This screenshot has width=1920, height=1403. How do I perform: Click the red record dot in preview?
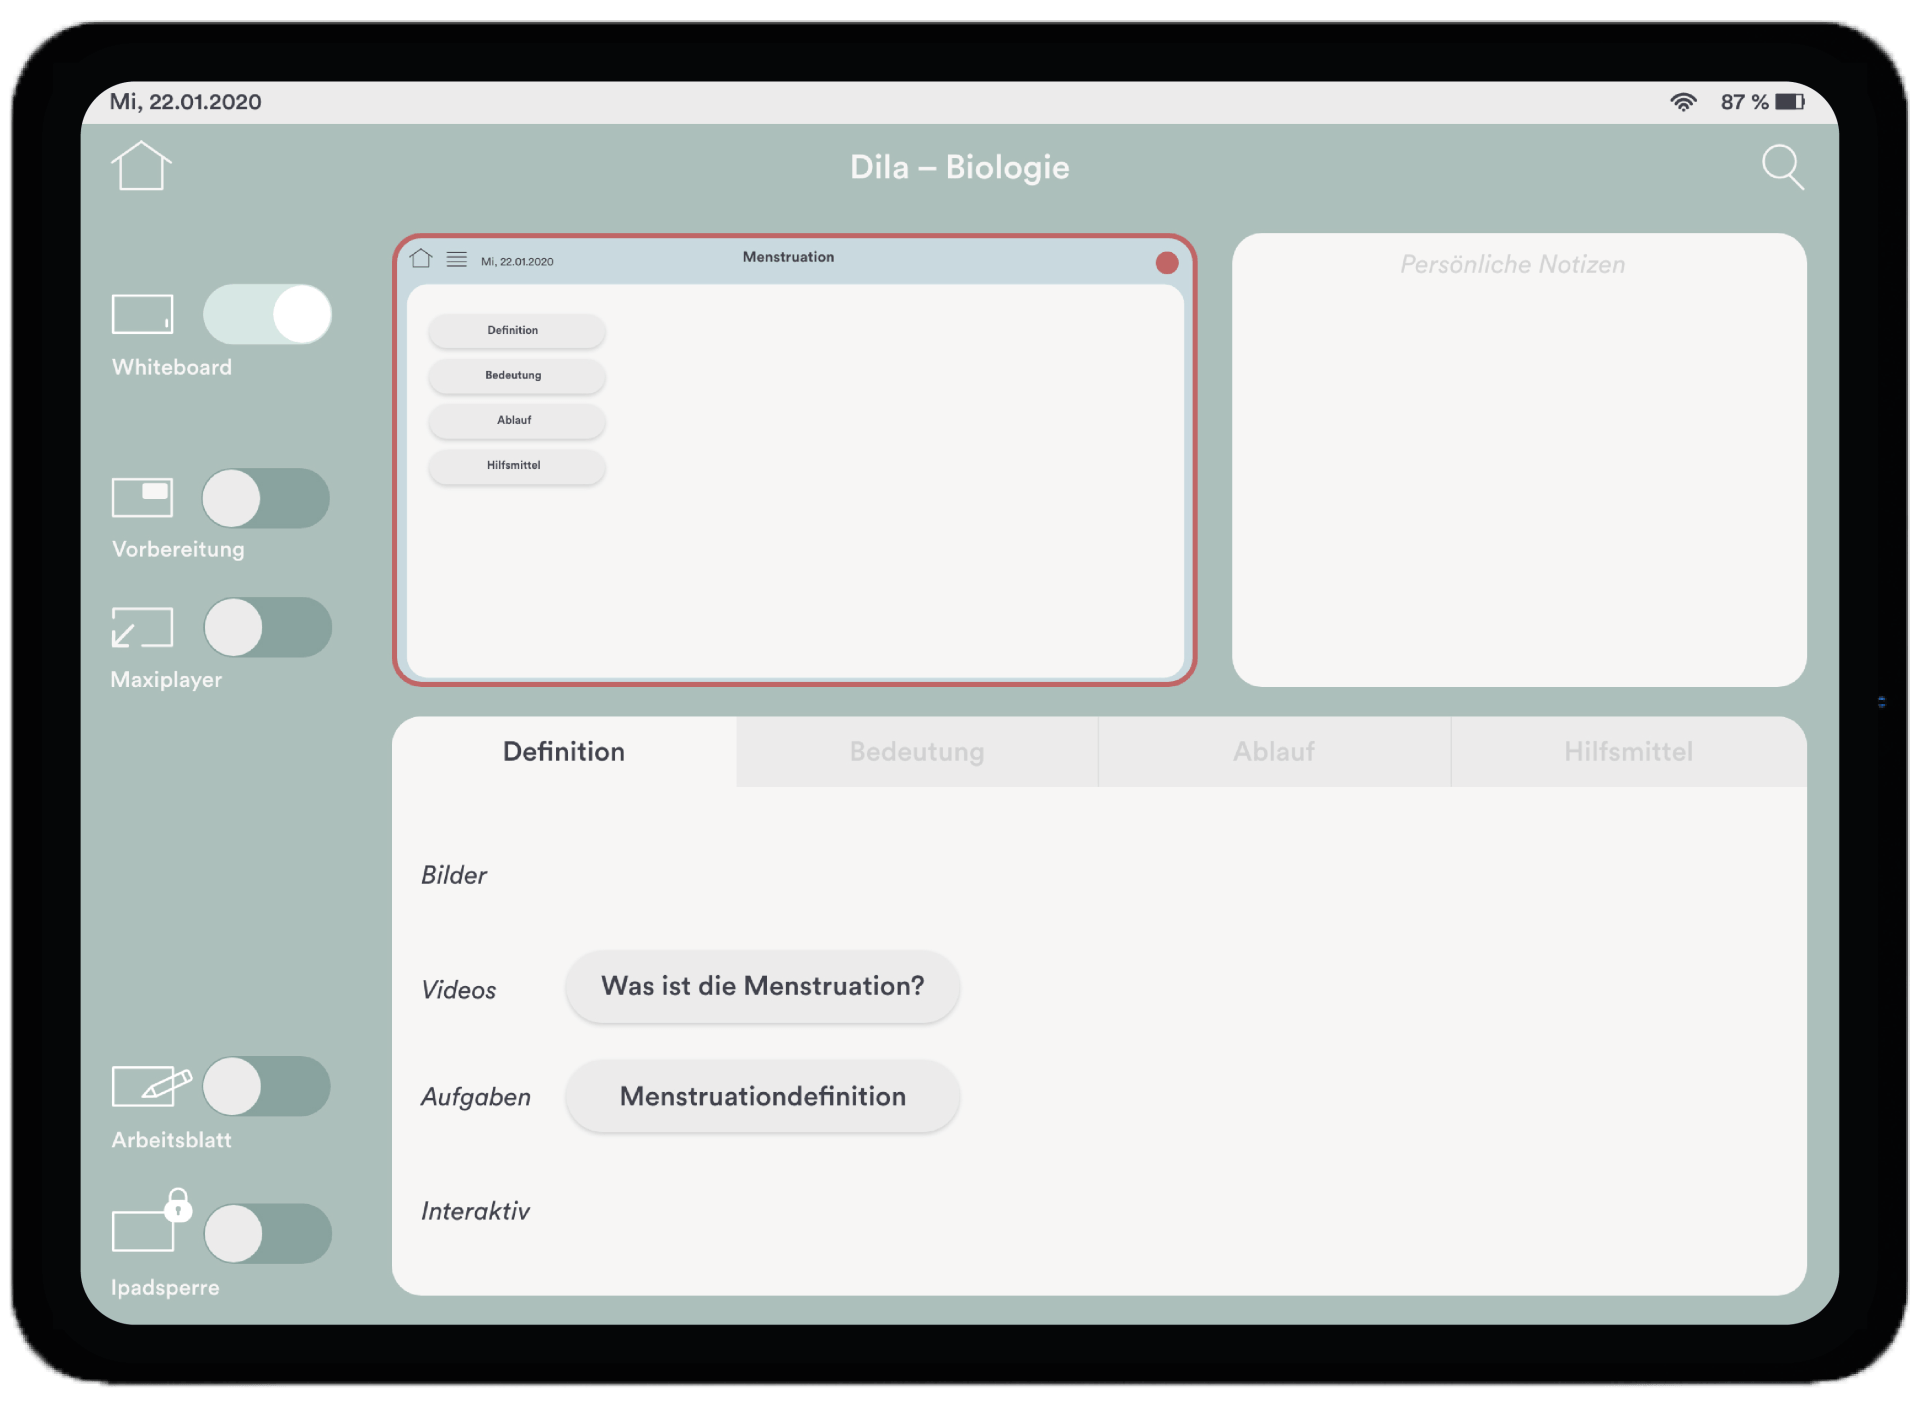1166,263
